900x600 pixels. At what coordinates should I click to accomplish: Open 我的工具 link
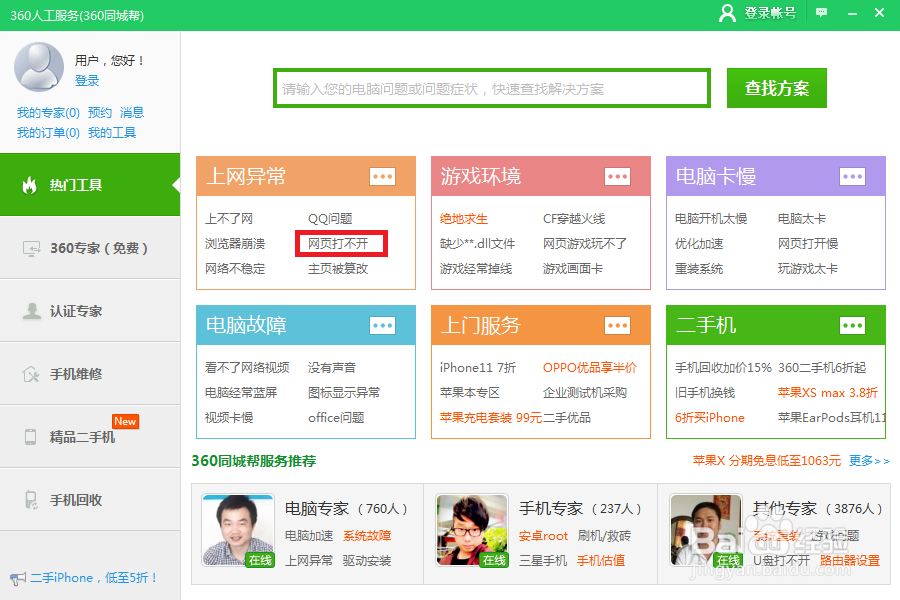click(x=112, y=133)
